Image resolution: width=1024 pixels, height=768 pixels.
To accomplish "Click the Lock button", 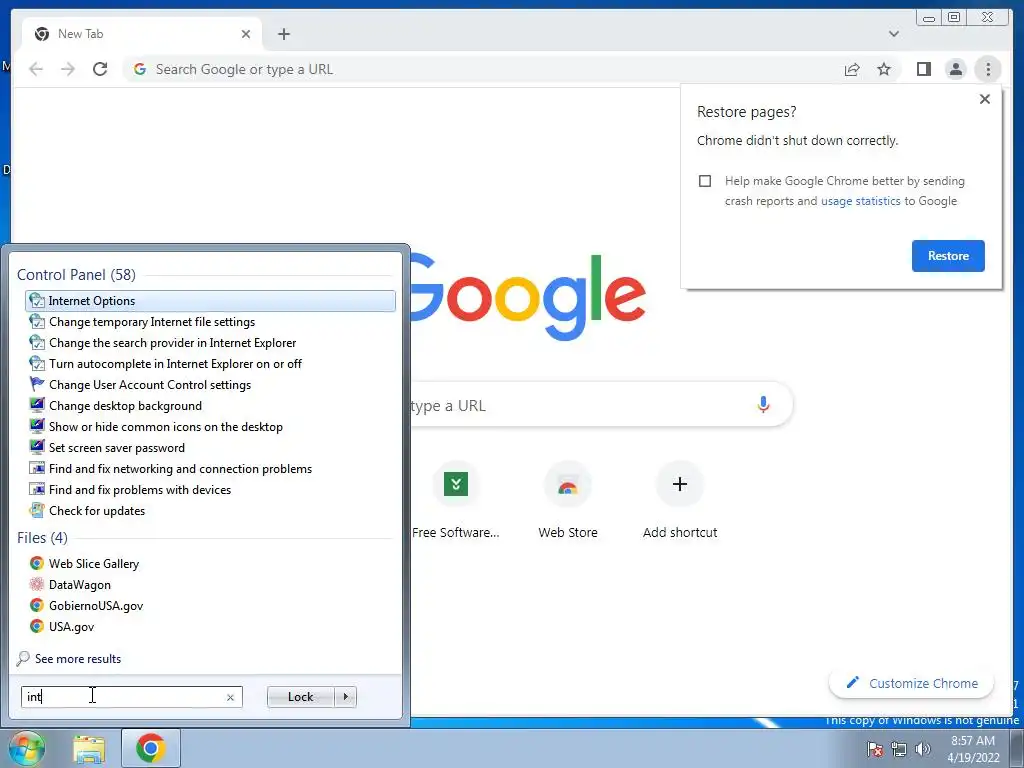I will pos(300,697).
